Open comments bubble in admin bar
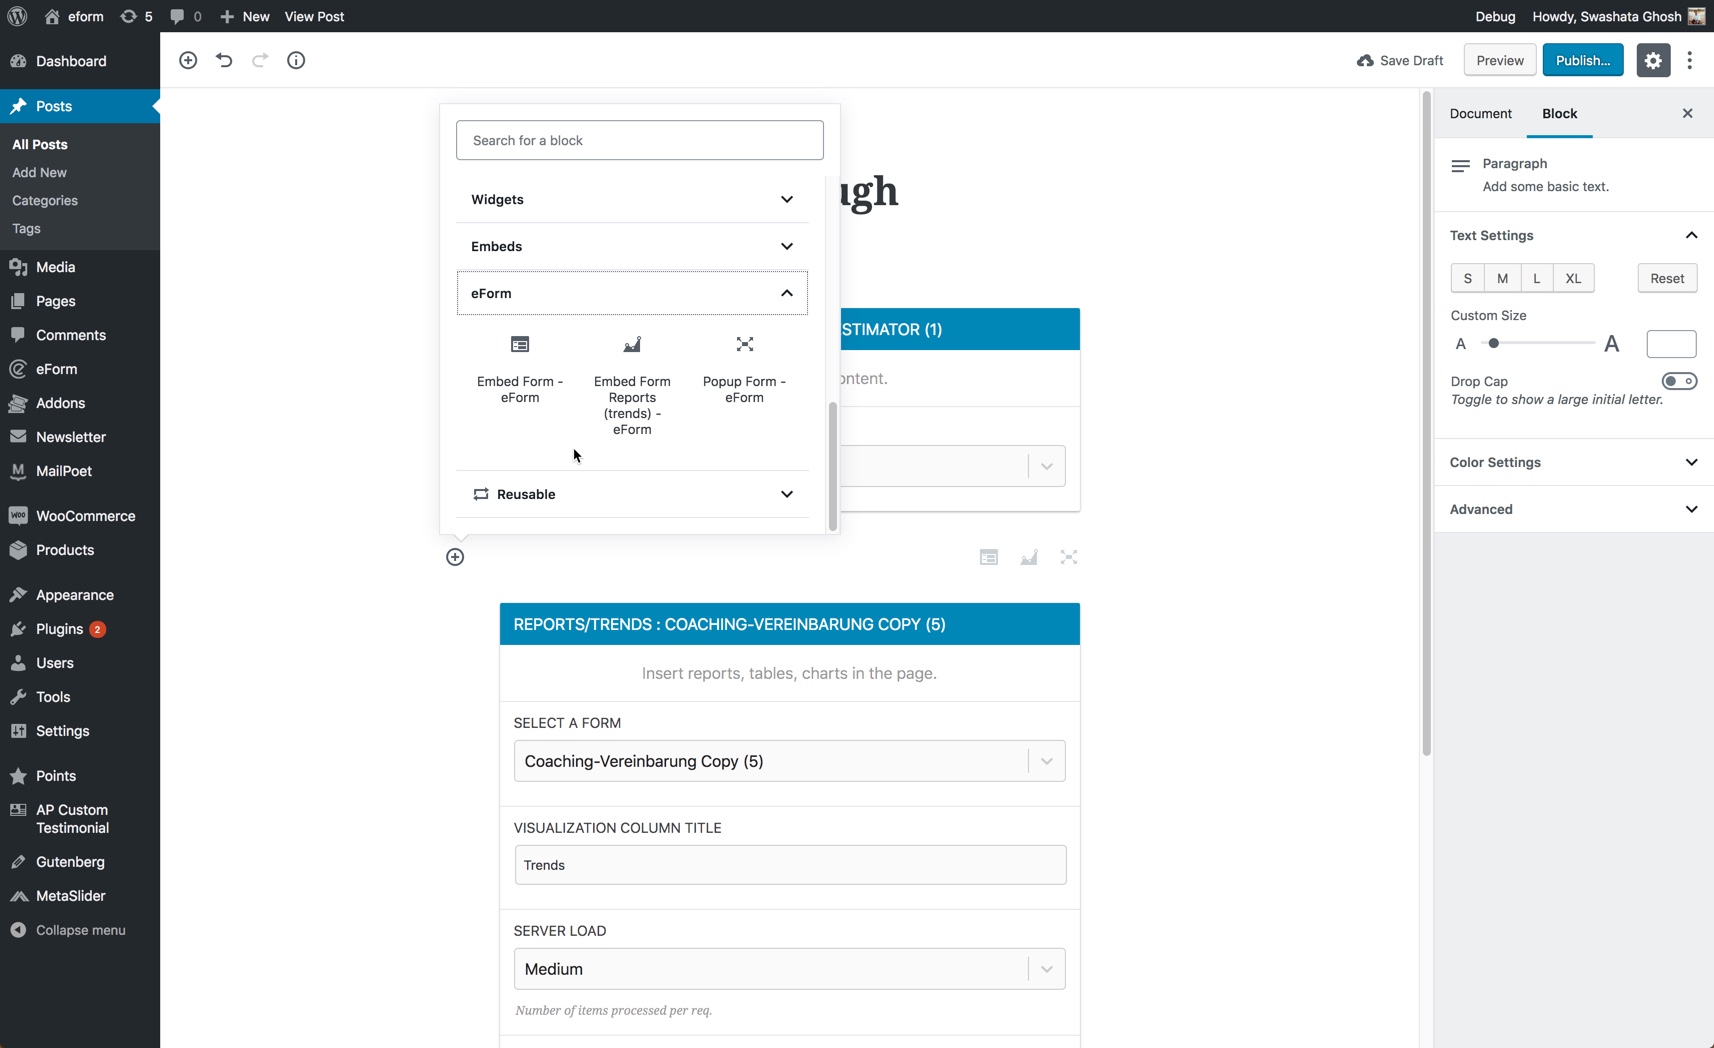Viewport: 1714px width, 1048px height. pyautogui.click(x=185, y=16)
